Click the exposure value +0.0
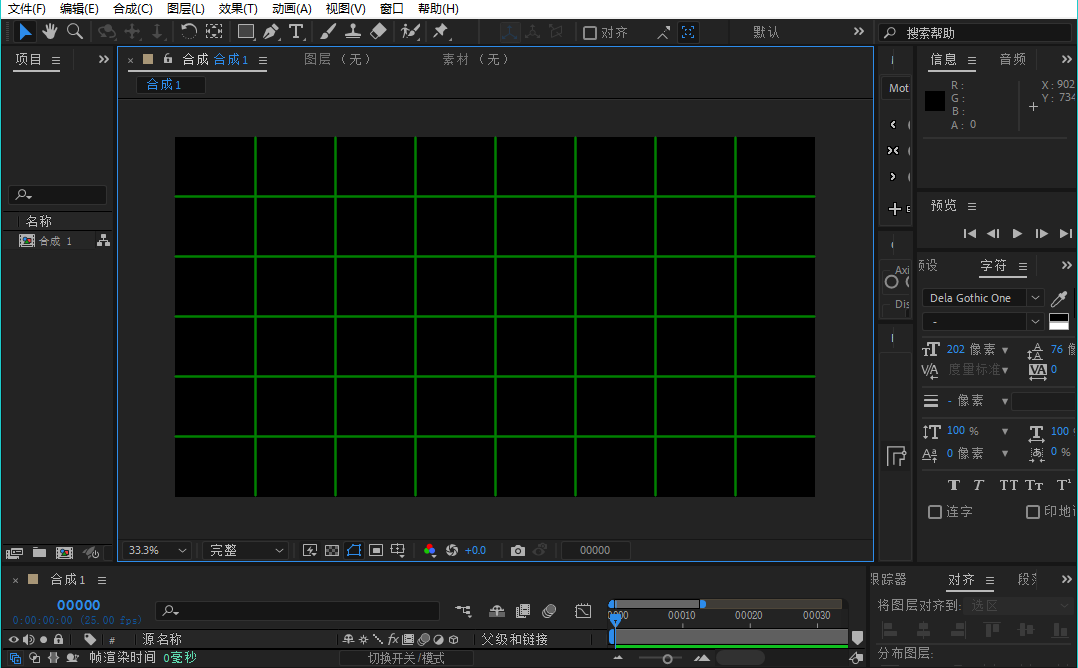This screenshot has height=668, width=1078. point(475,550)
